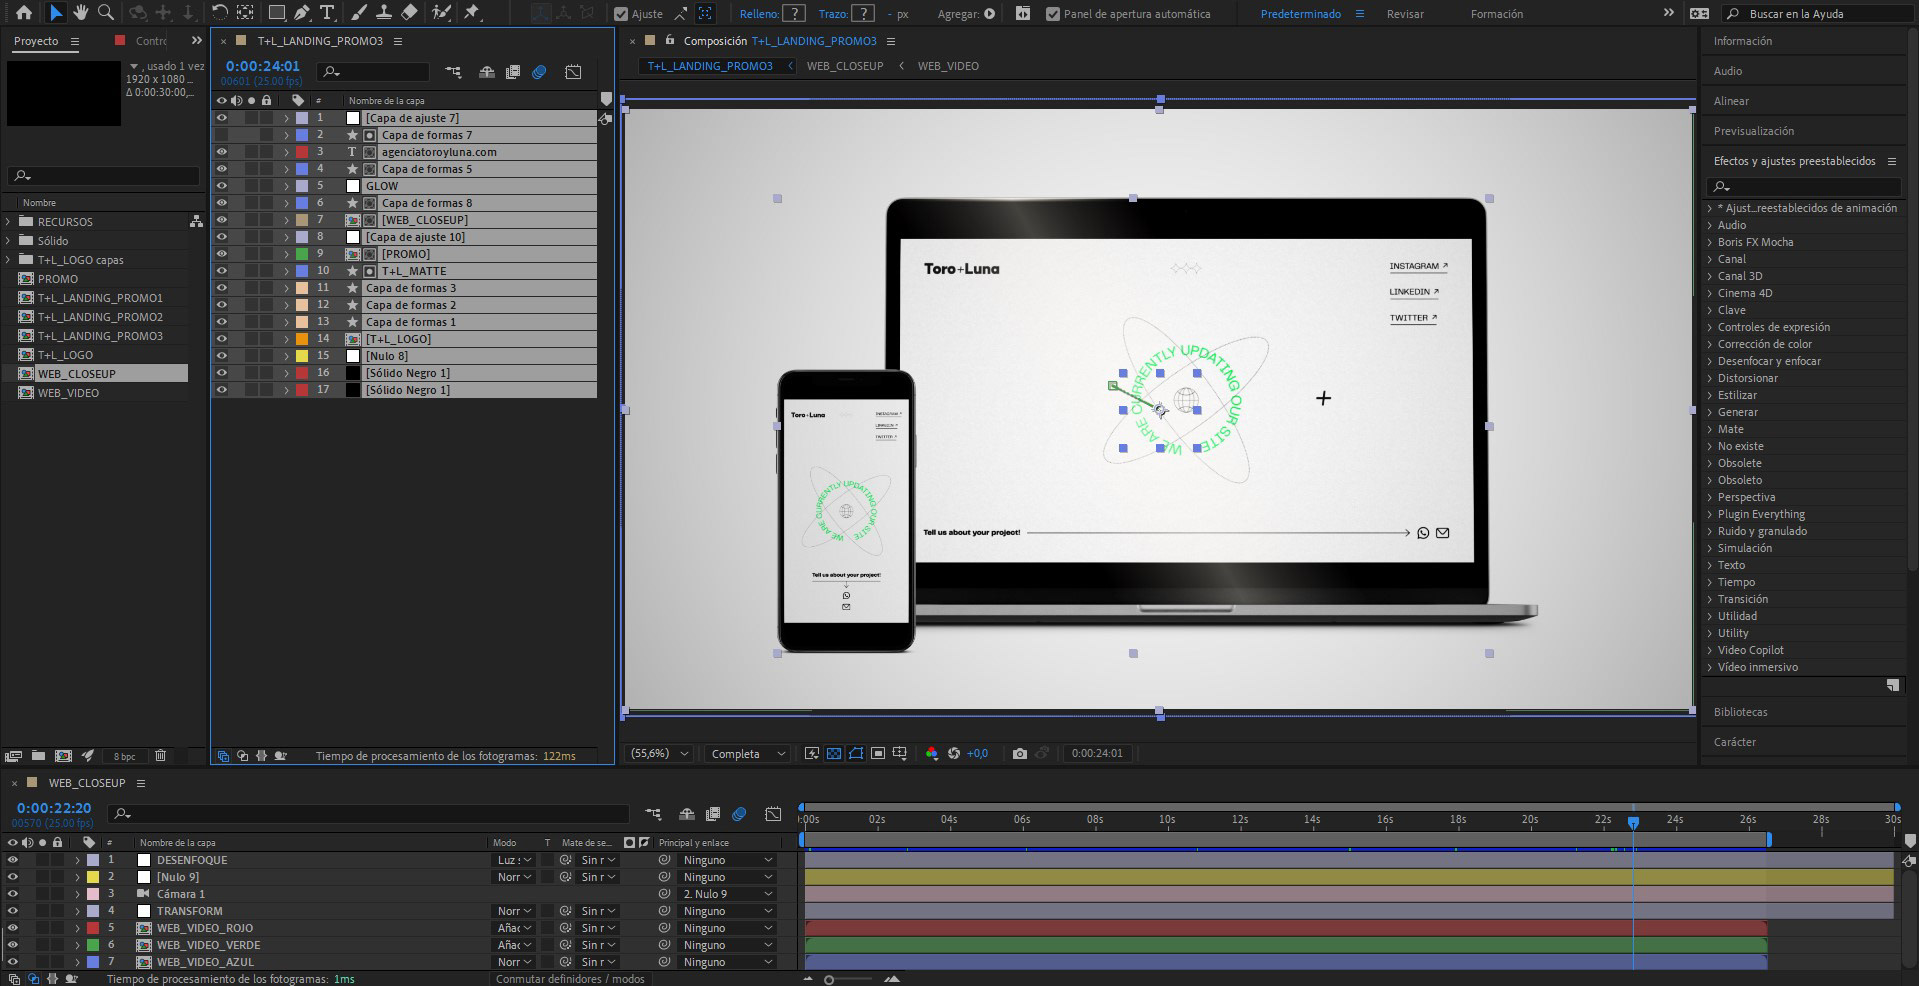The image size is (1919, 986).
Task: Toggle mask and shape path visibility
Action: point(856,753)
